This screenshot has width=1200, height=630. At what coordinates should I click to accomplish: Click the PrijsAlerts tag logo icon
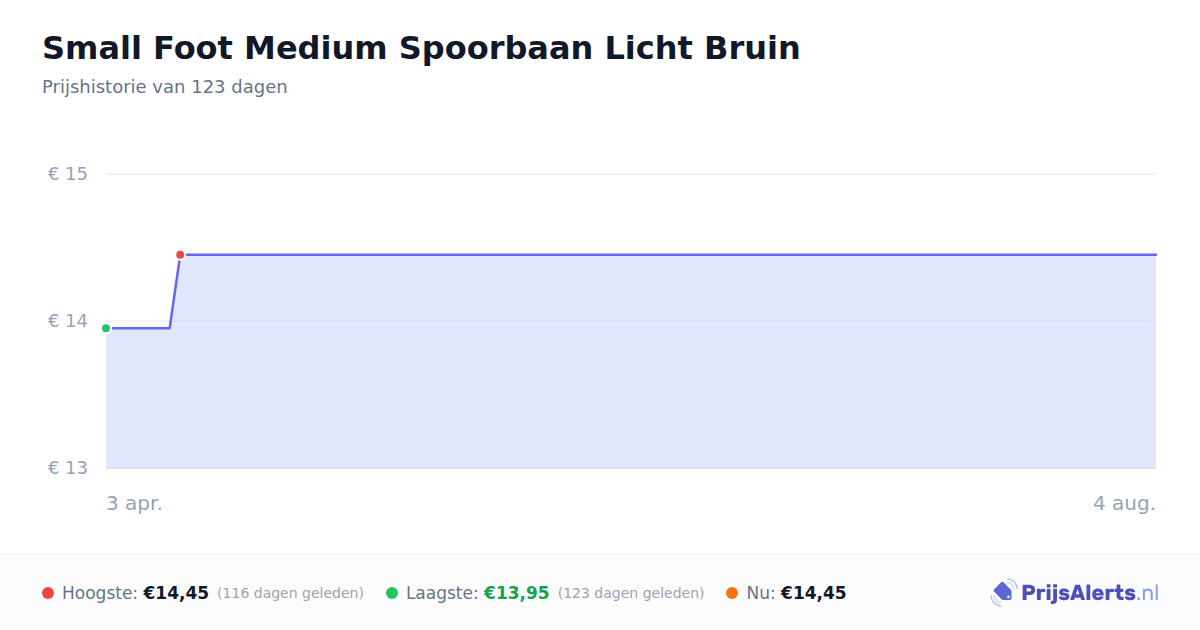click(x=1003, y=593)
